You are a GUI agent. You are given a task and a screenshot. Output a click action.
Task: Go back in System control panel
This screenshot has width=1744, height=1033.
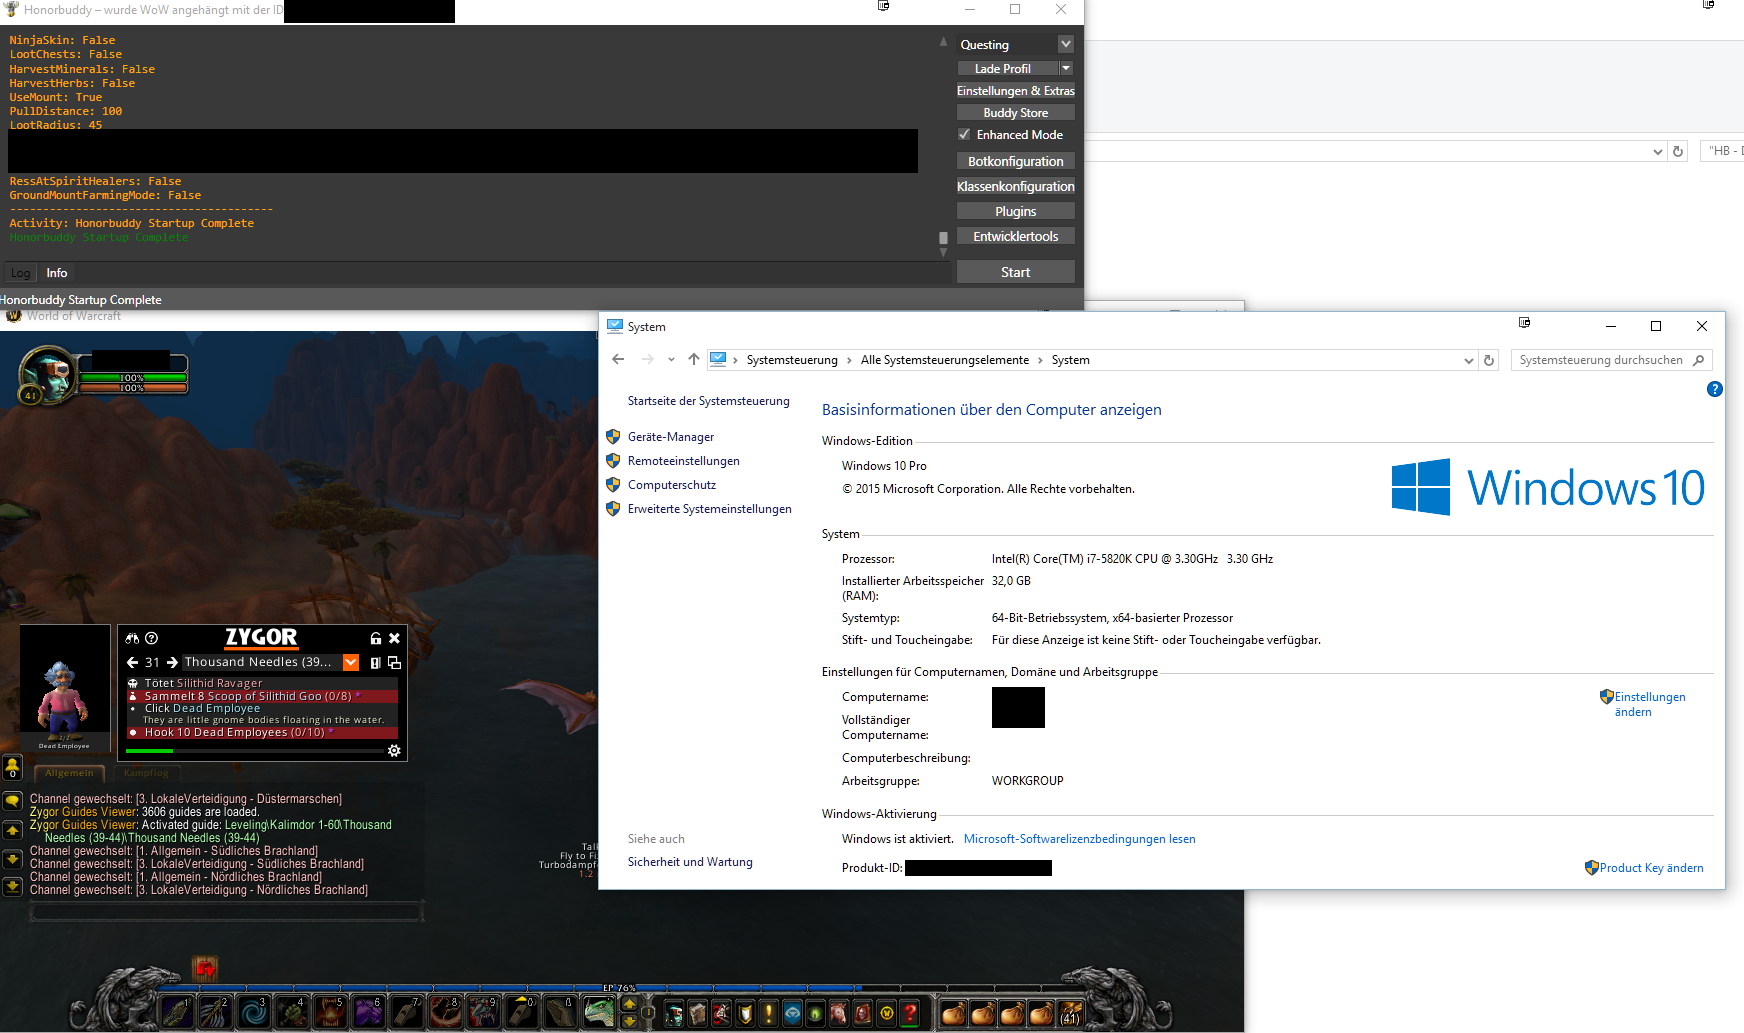tap(618, 360)
